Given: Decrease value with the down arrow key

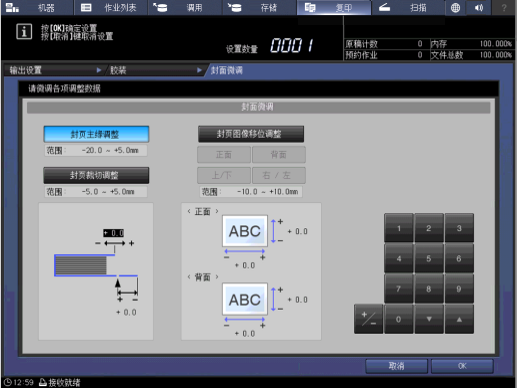Looking at the screenshot, I should point(429,319).
